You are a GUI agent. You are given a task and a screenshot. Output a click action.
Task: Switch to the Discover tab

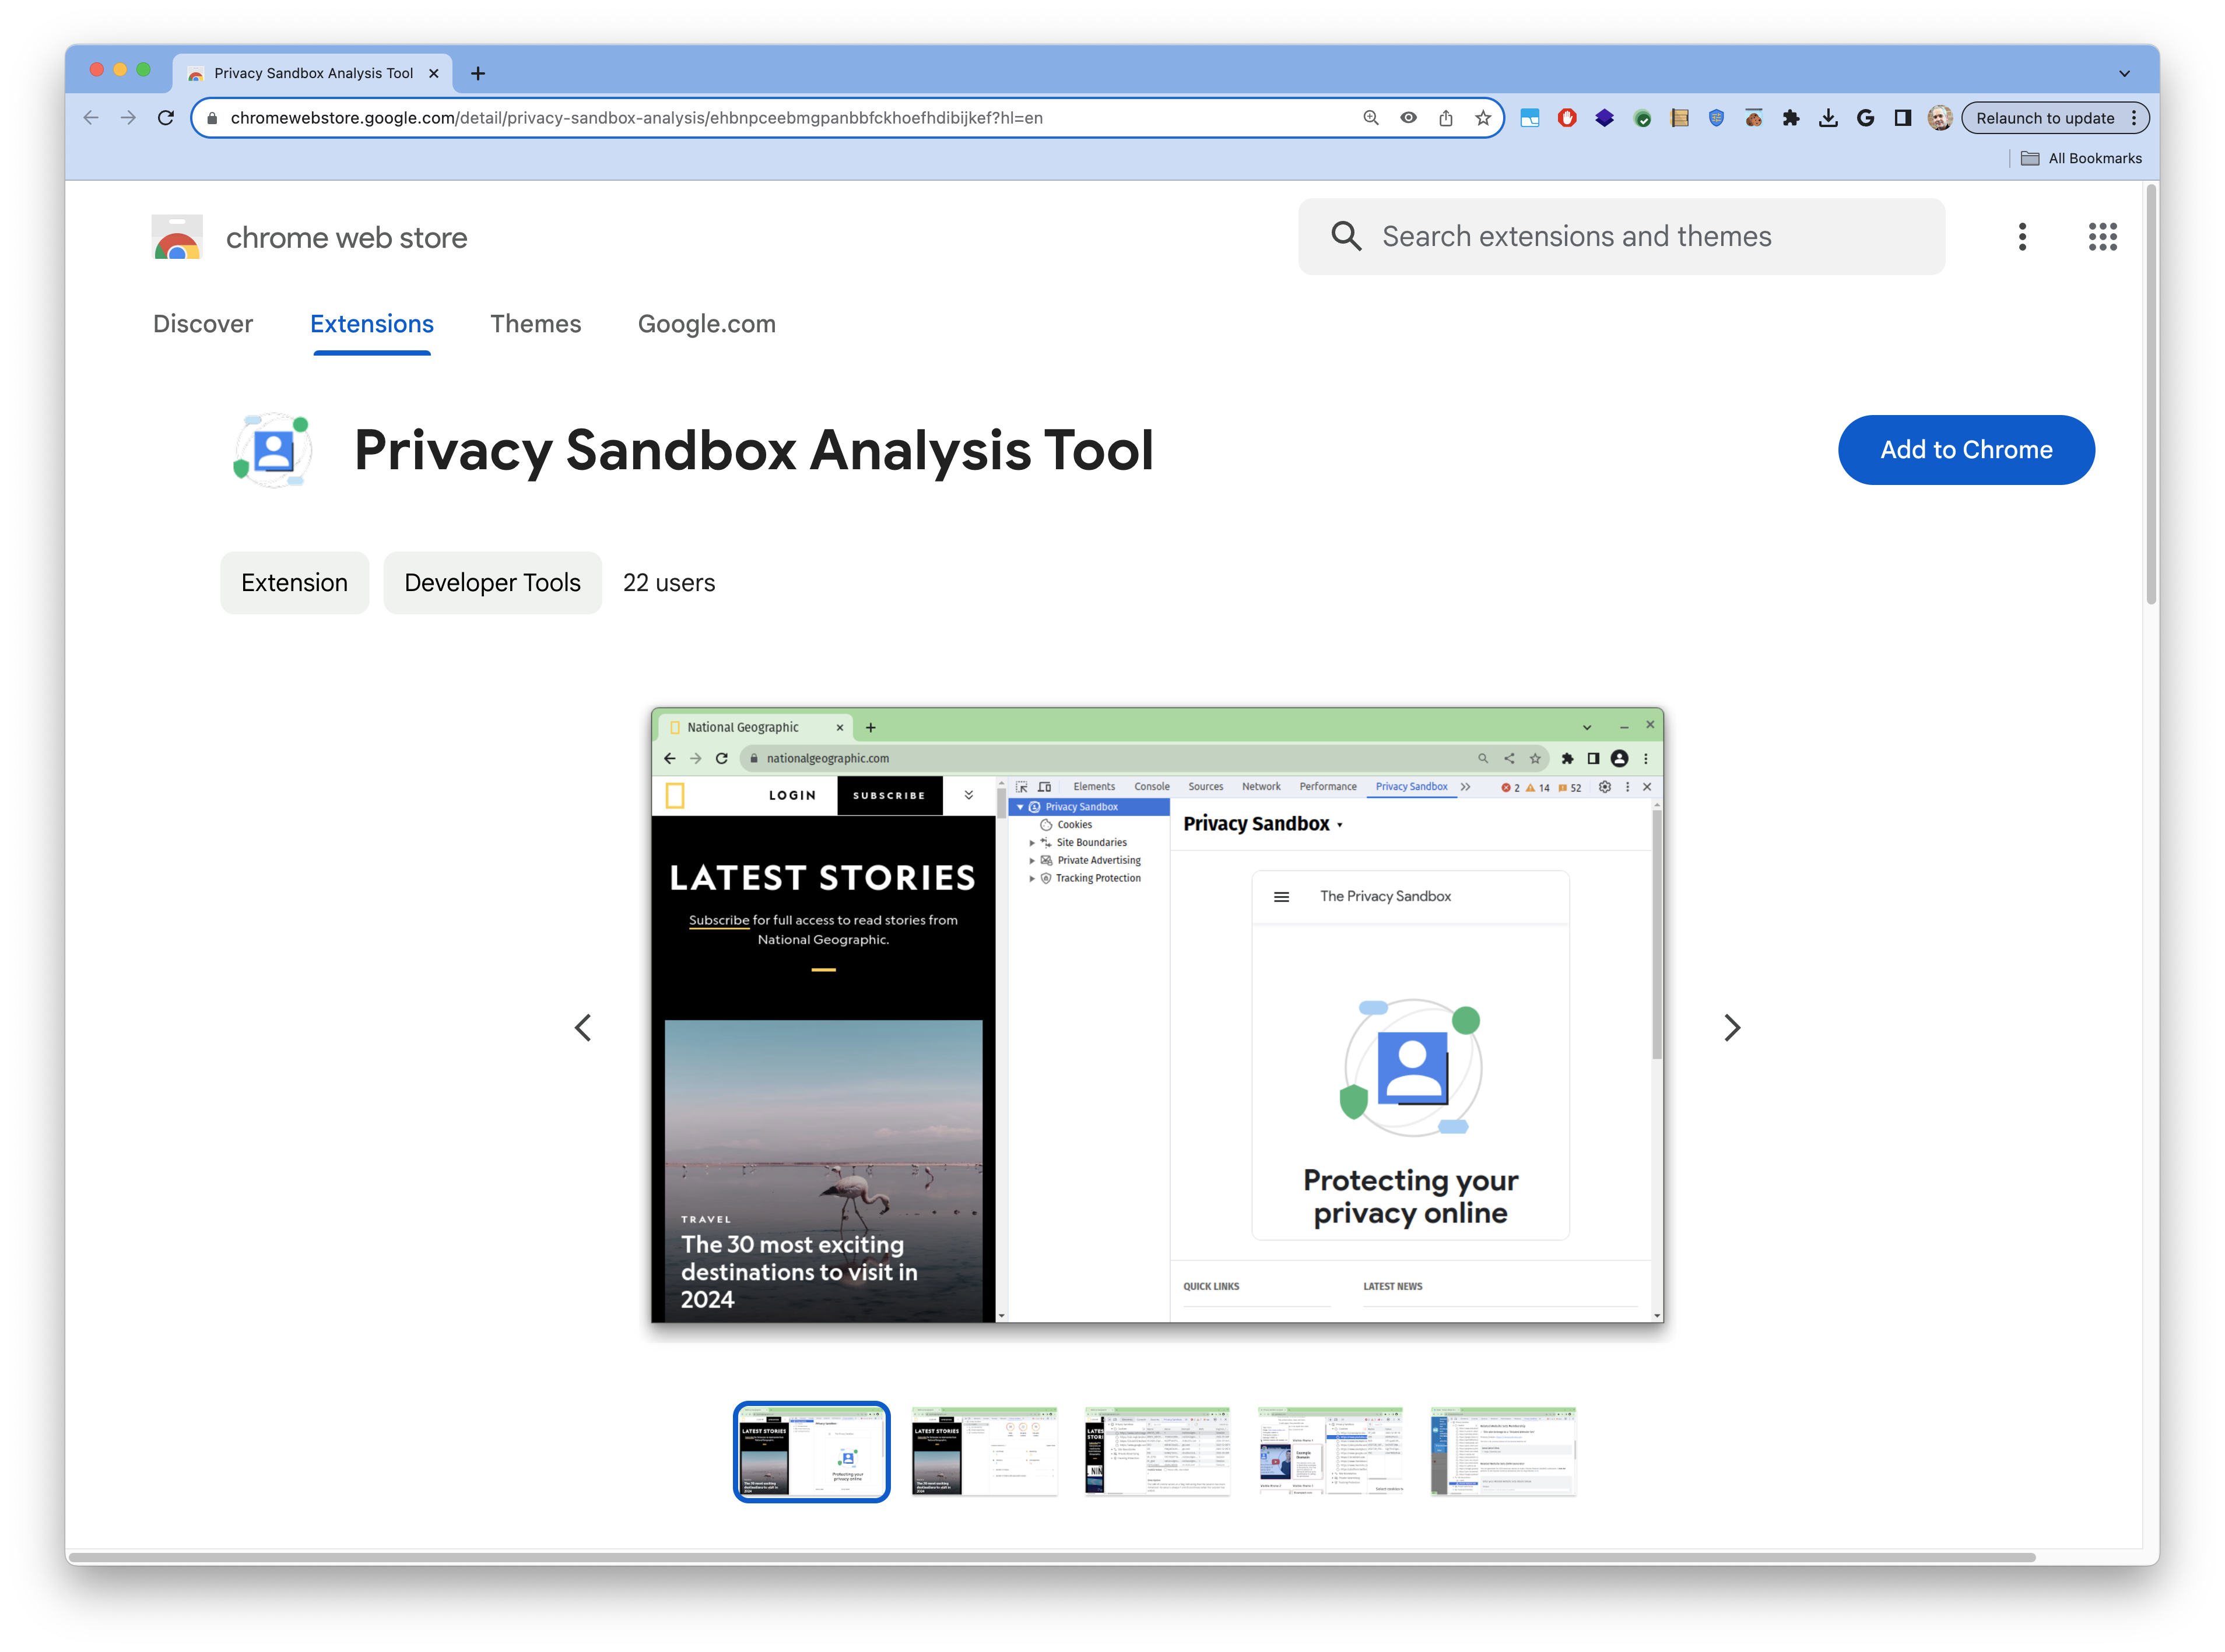point(203,324)
